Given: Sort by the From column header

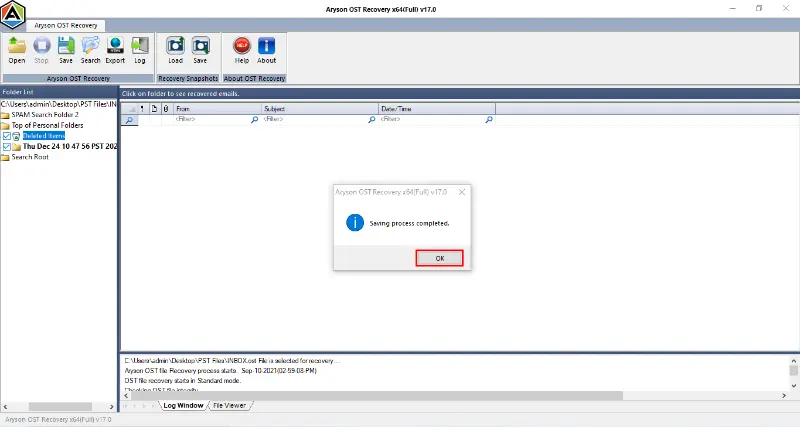Looking at the screenshot, I should tap(217, 109).
